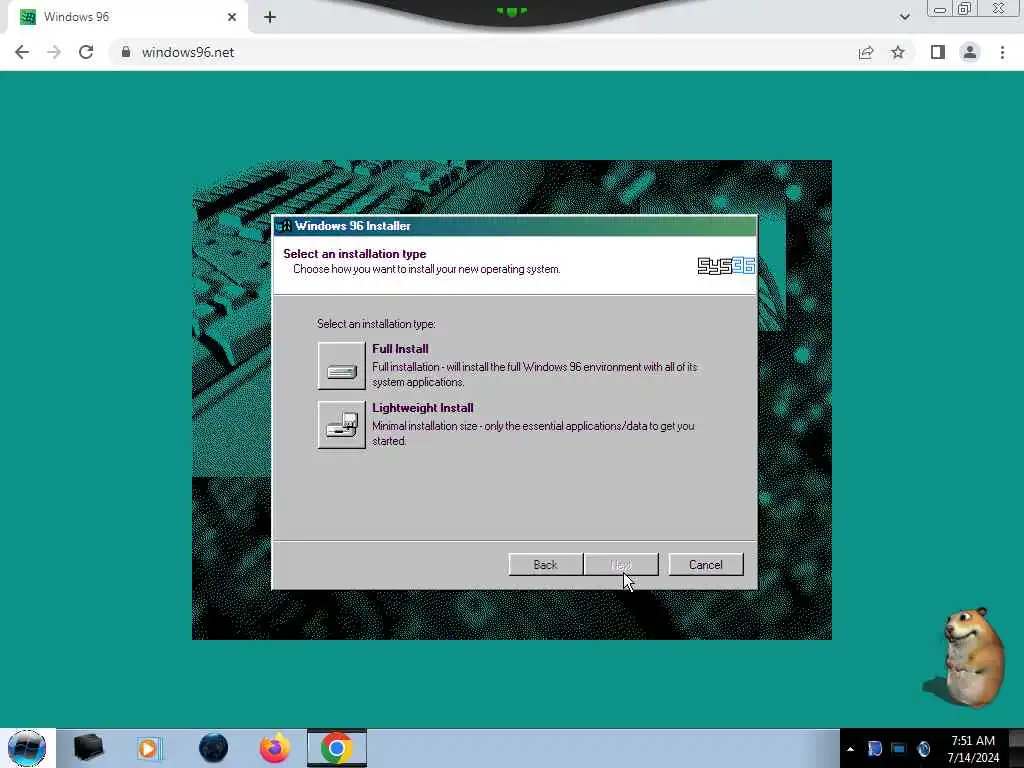This screenshot has height=768, width=1024.
Task: Show hidden system tray icons
Action: point(850,749)
